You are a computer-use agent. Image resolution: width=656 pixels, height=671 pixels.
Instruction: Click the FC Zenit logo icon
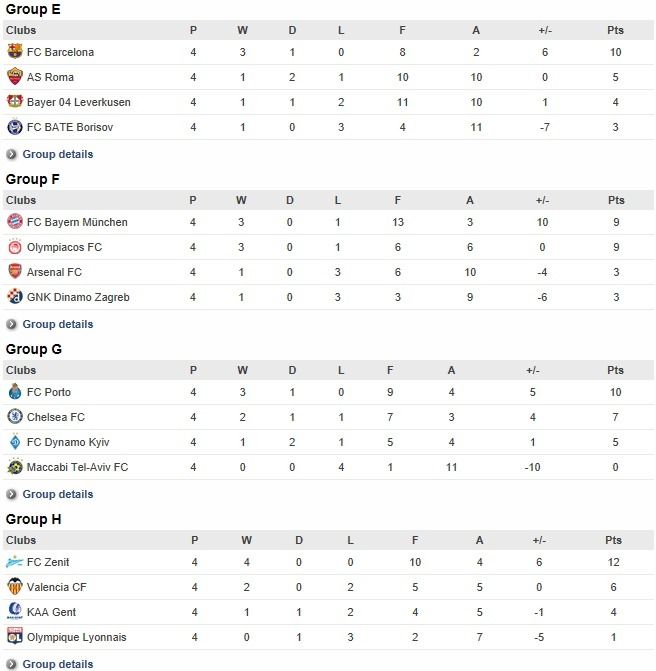[x=15, y=561]
